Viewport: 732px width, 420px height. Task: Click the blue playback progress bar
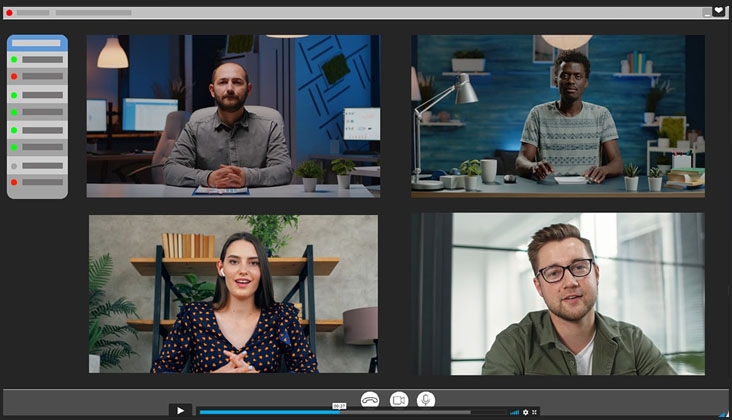click(270, 412)
